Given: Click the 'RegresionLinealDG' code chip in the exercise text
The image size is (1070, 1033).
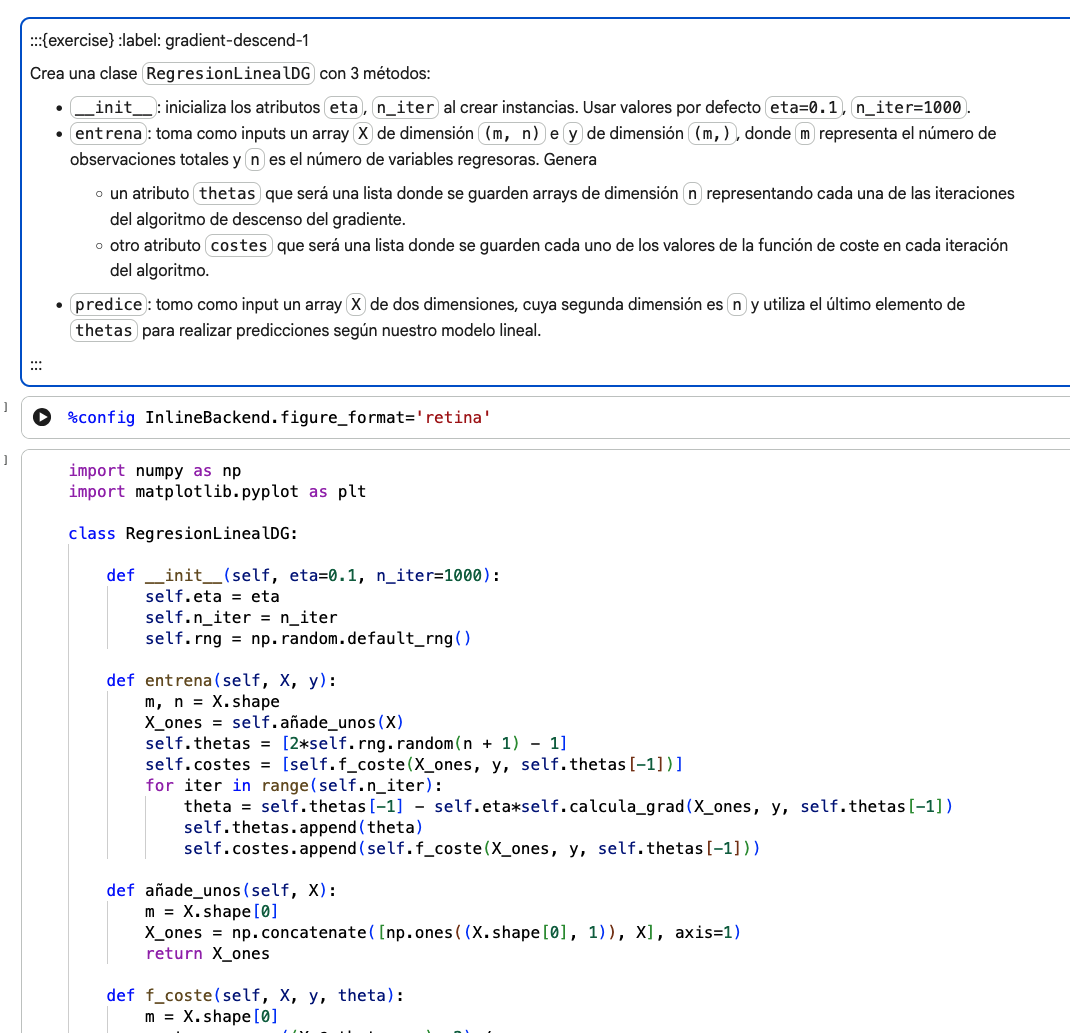Looking at the screenshot, I should coord(228,73).
